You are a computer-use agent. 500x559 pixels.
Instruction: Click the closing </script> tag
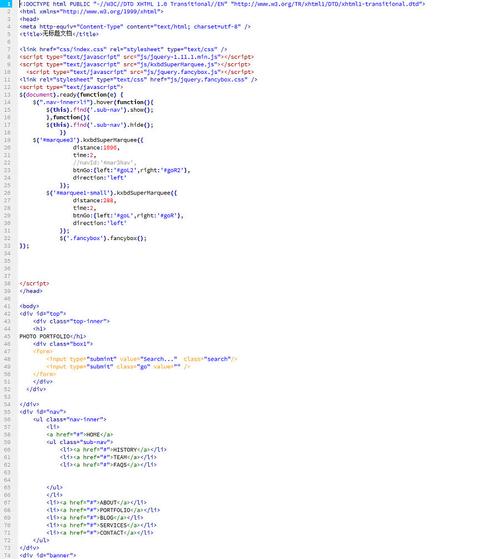[34, 283]
